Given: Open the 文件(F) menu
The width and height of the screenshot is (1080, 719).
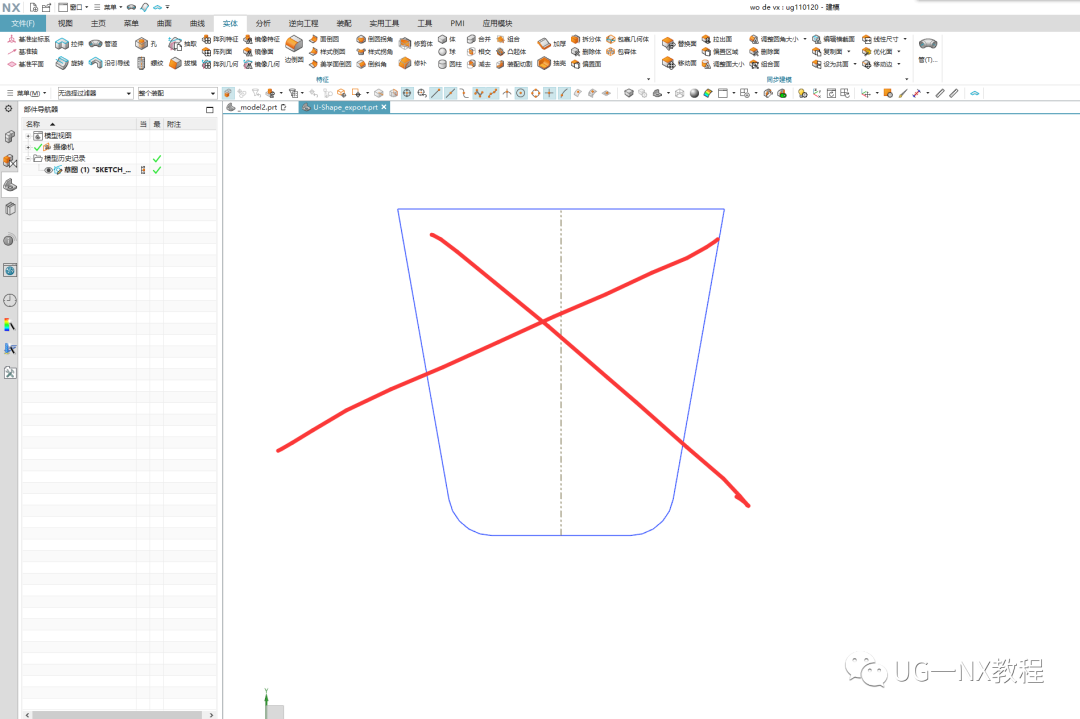Looking at the screenshot, I should (23, 23).
